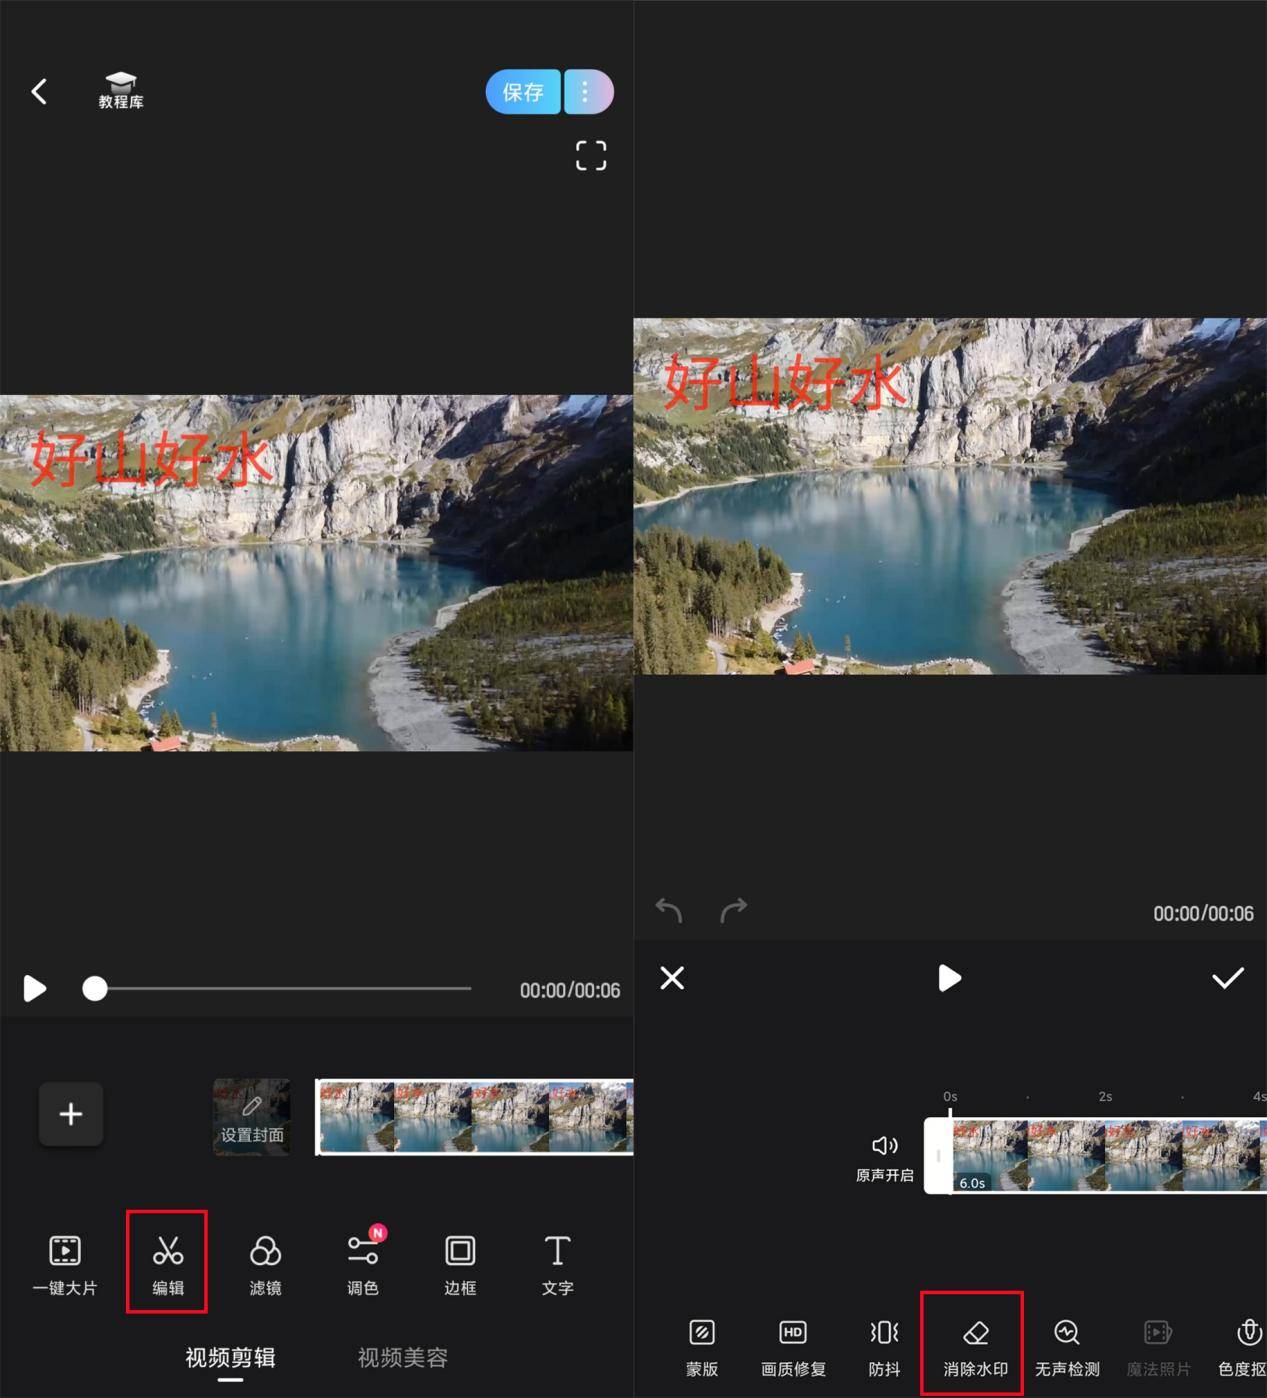Select the 边框 frame tool

pos(460,1262)
